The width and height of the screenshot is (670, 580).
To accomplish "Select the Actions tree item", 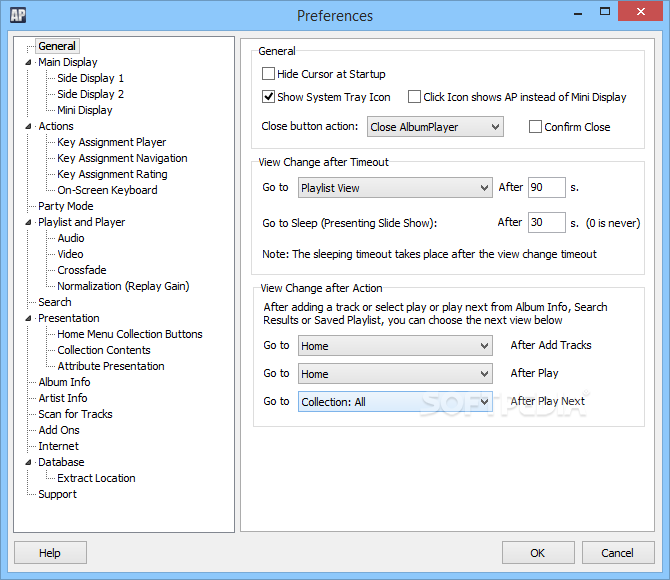I will click(56, 126).
